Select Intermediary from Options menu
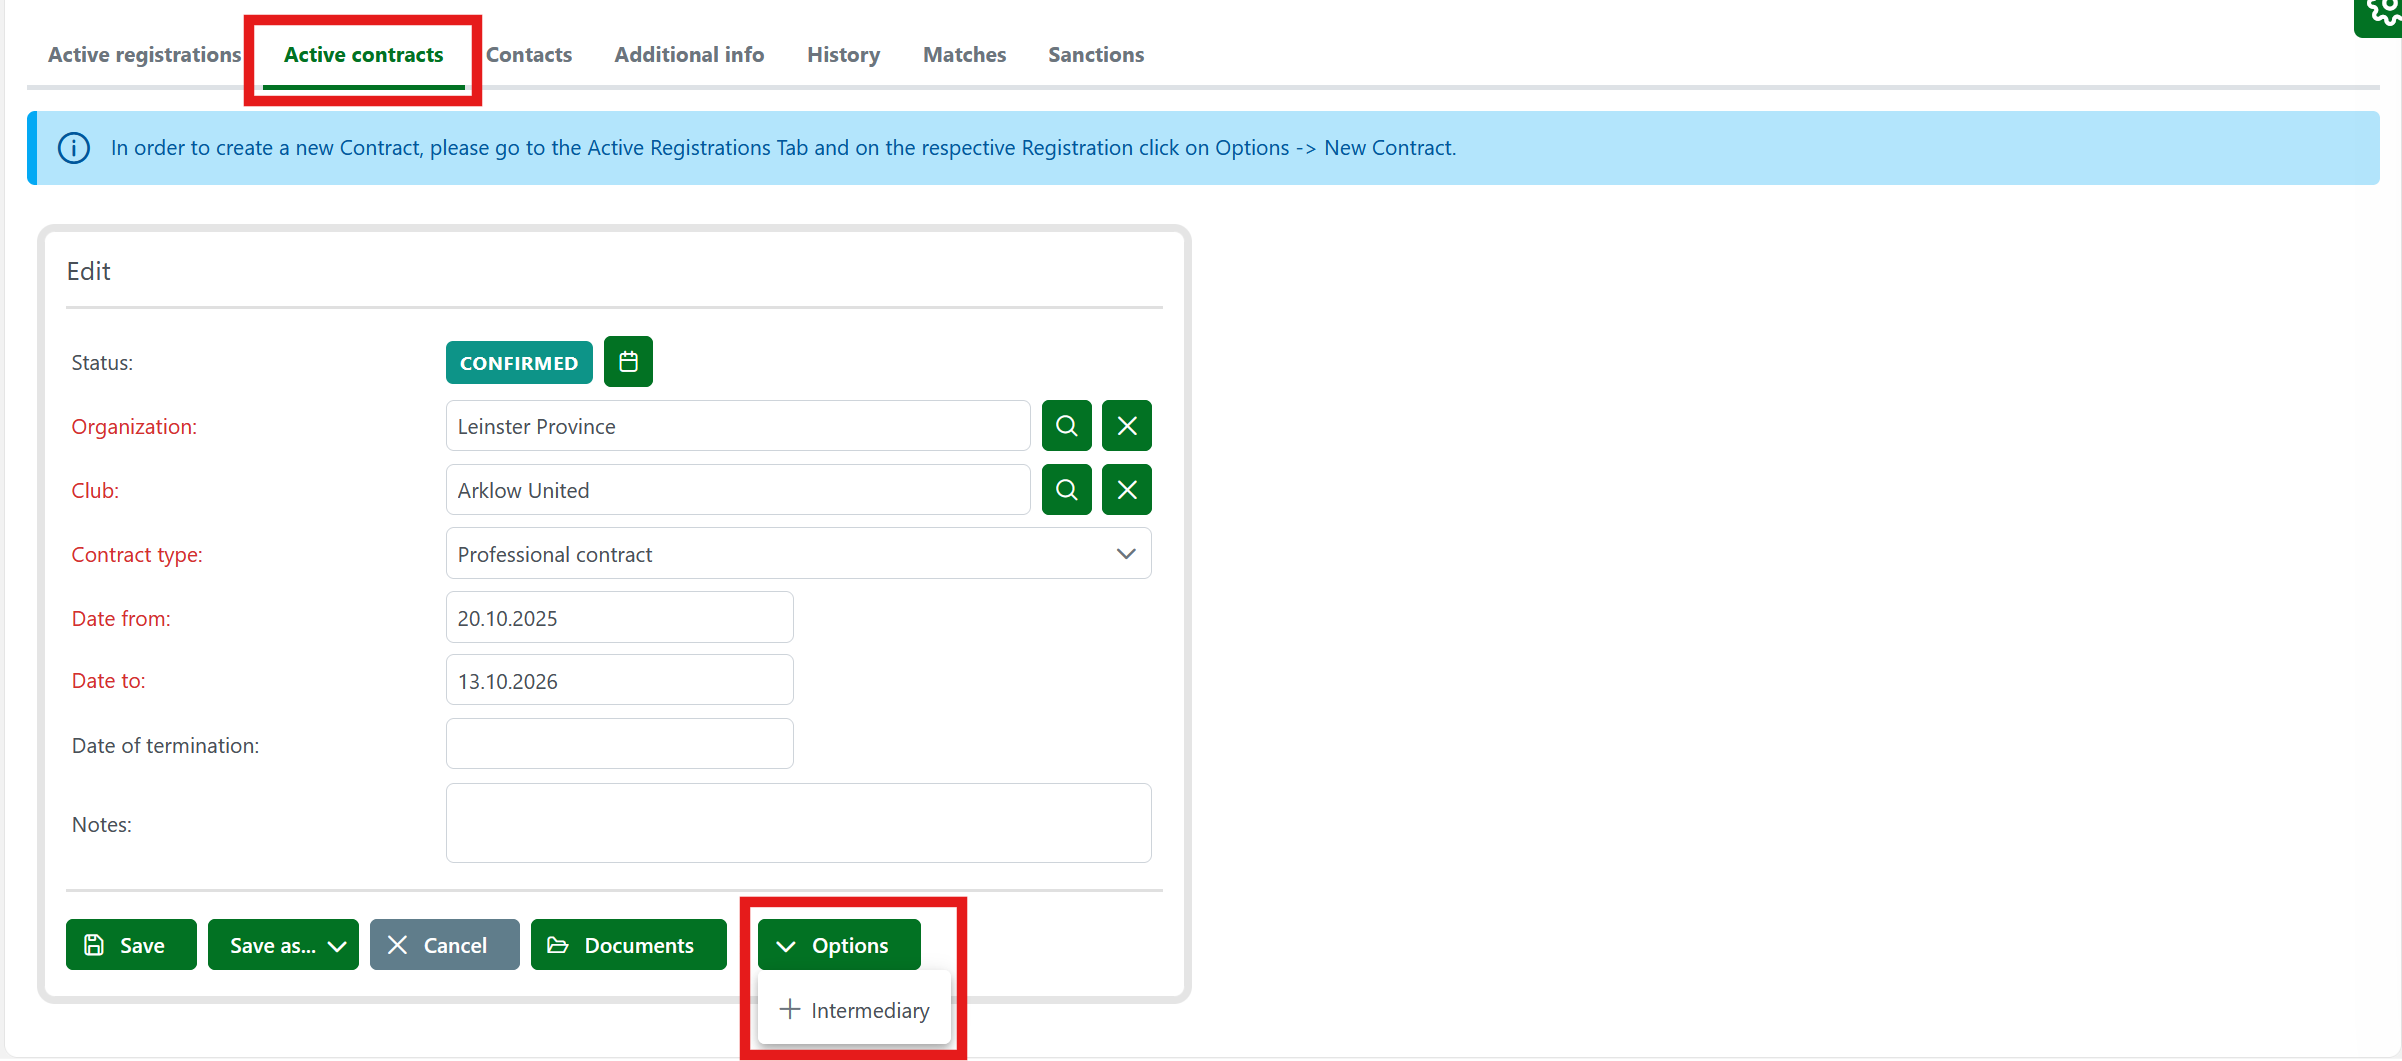 point(855,1010)
